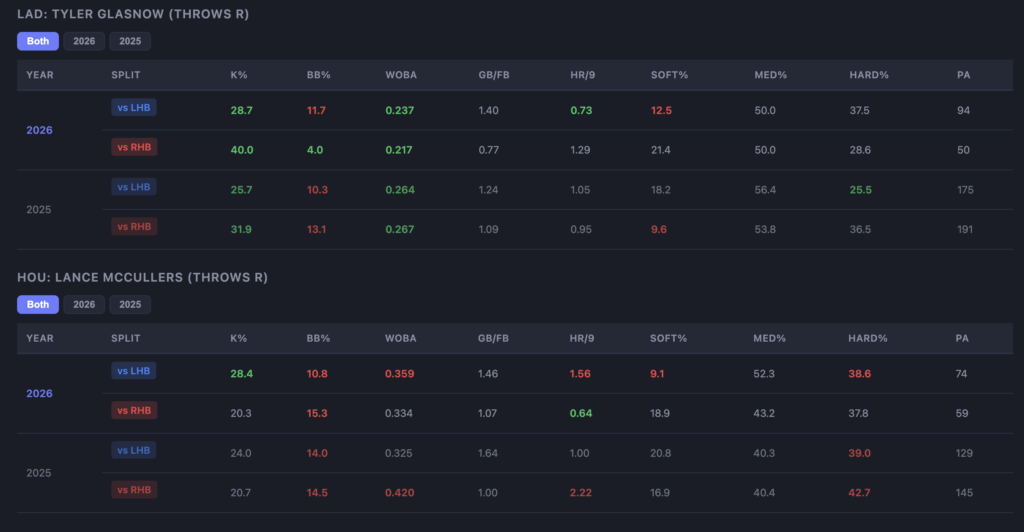Click the YEAR header in McCullers table
1024x532 pixels.
pyautogui.click(x=40, y=338)
